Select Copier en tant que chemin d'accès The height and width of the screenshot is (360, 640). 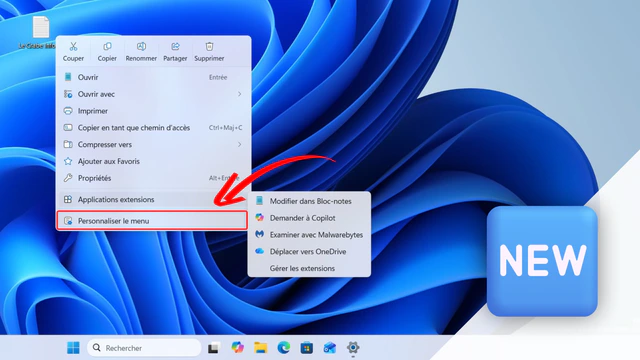click(153, 128)
